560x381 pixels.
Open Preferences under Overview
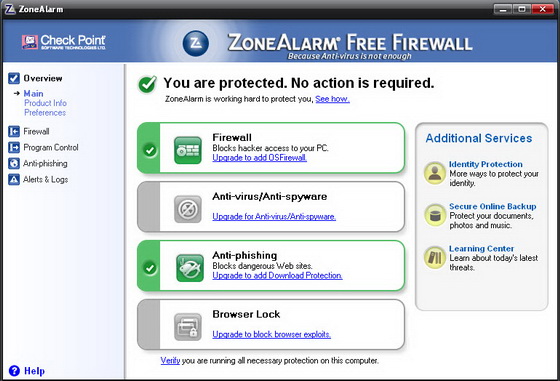tap(45, 113)
